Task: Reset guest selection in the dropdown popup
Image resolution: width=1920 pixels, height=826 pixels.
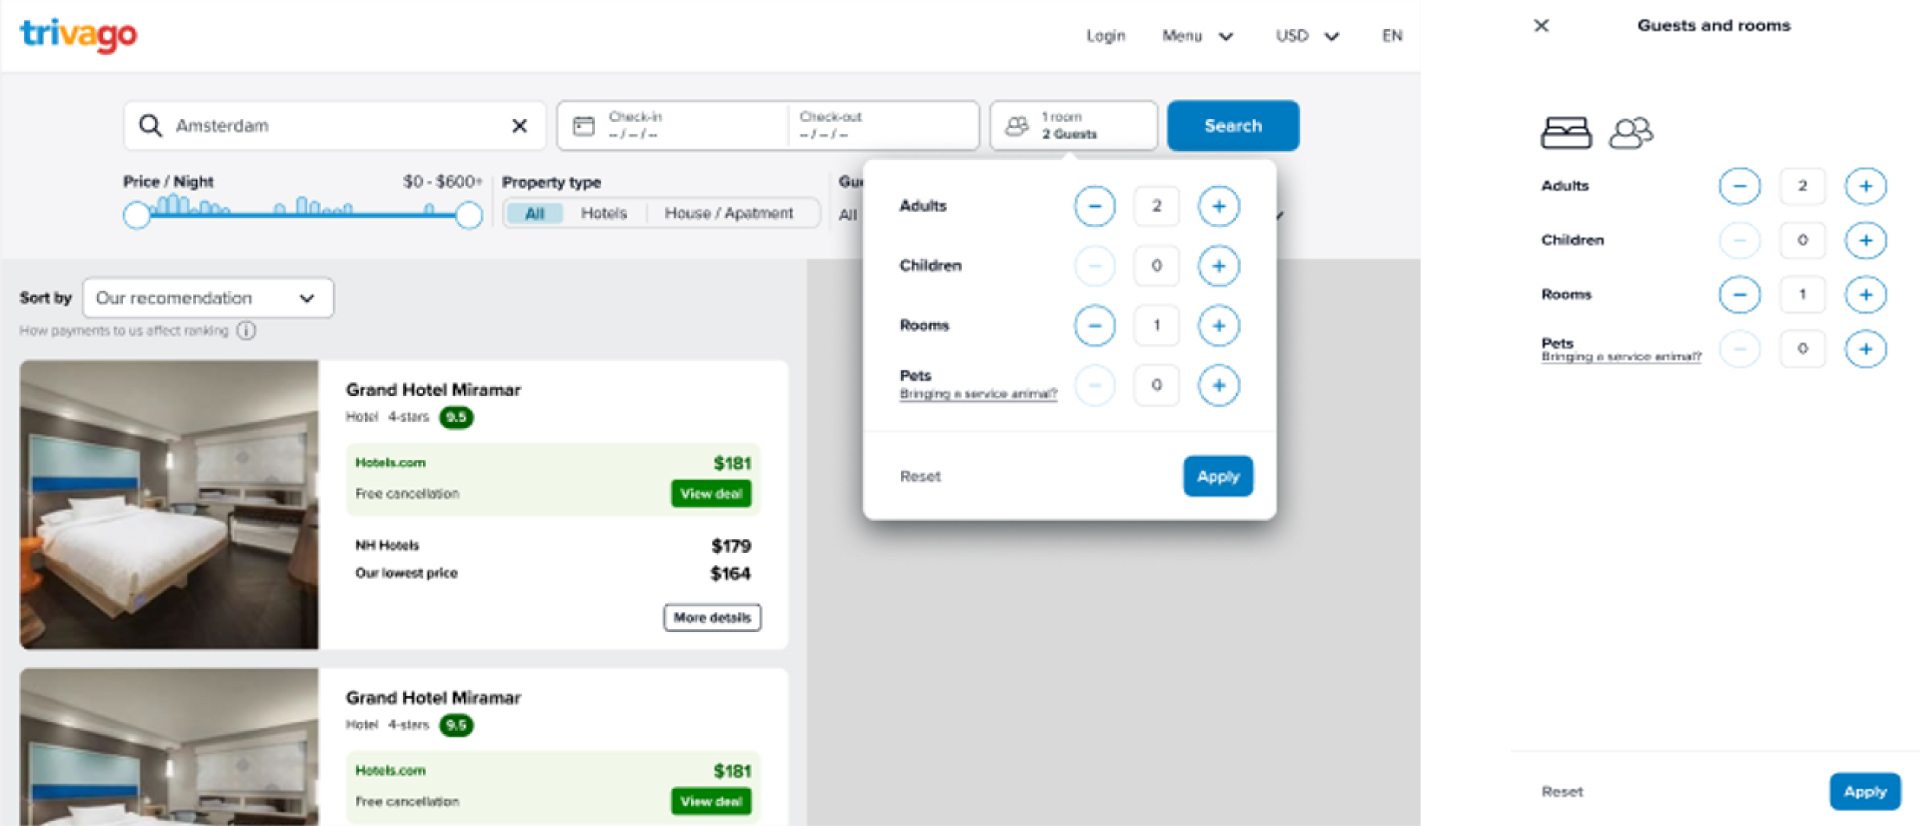Action: point(920,477)
